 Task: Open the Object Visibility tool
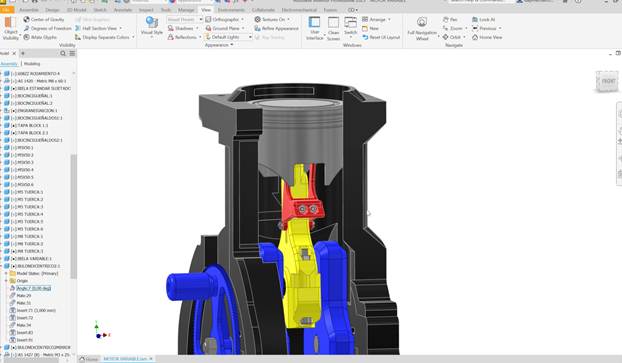(10, 28)
